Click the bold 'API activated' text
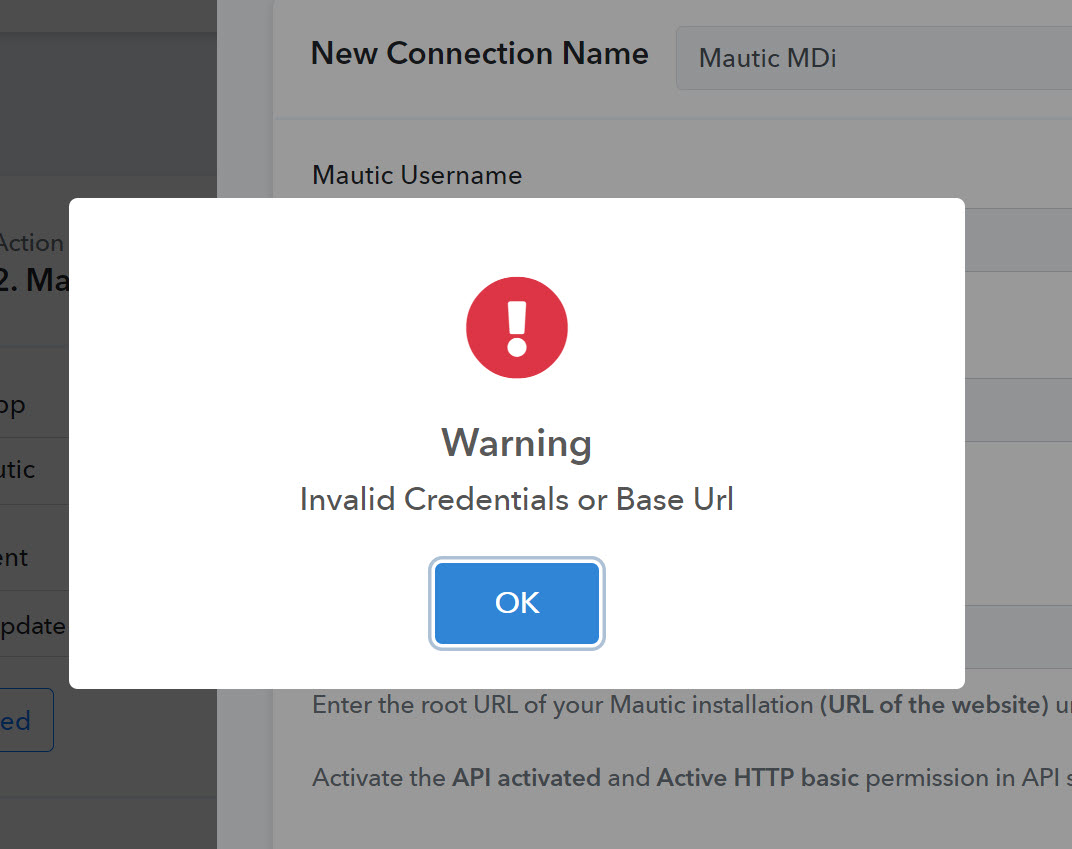The height and width of the screenshot is (849, 1072). 526,778
